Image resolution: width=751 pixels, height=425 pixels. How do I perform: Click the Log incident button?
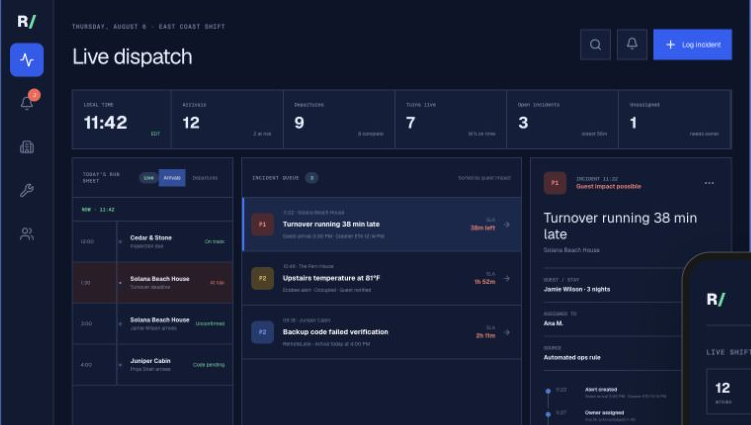(x=693, y=45)
